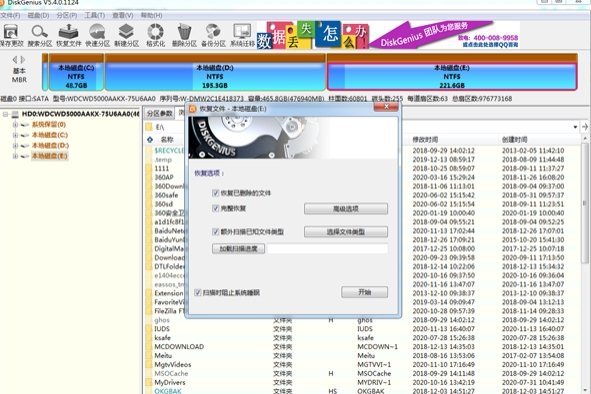Expand 本地磁盘(D:) in the tree
The height and width of the screenshot is (394, 591).
(x=15, y=146)
